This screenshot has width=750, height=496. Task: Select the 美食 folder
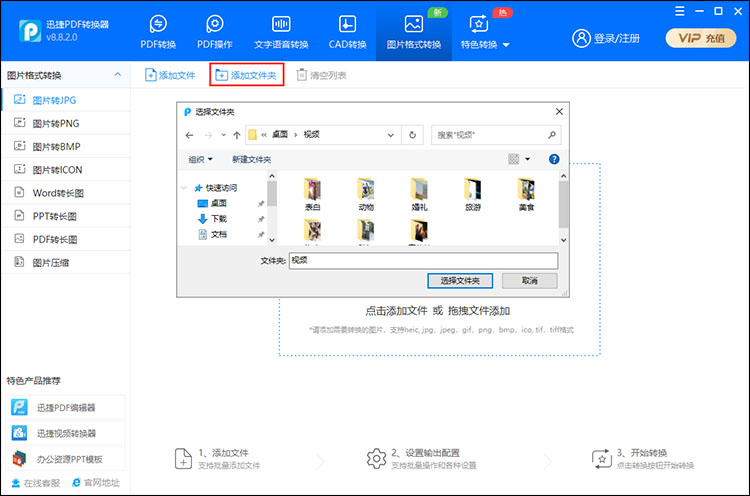[526, 195]
